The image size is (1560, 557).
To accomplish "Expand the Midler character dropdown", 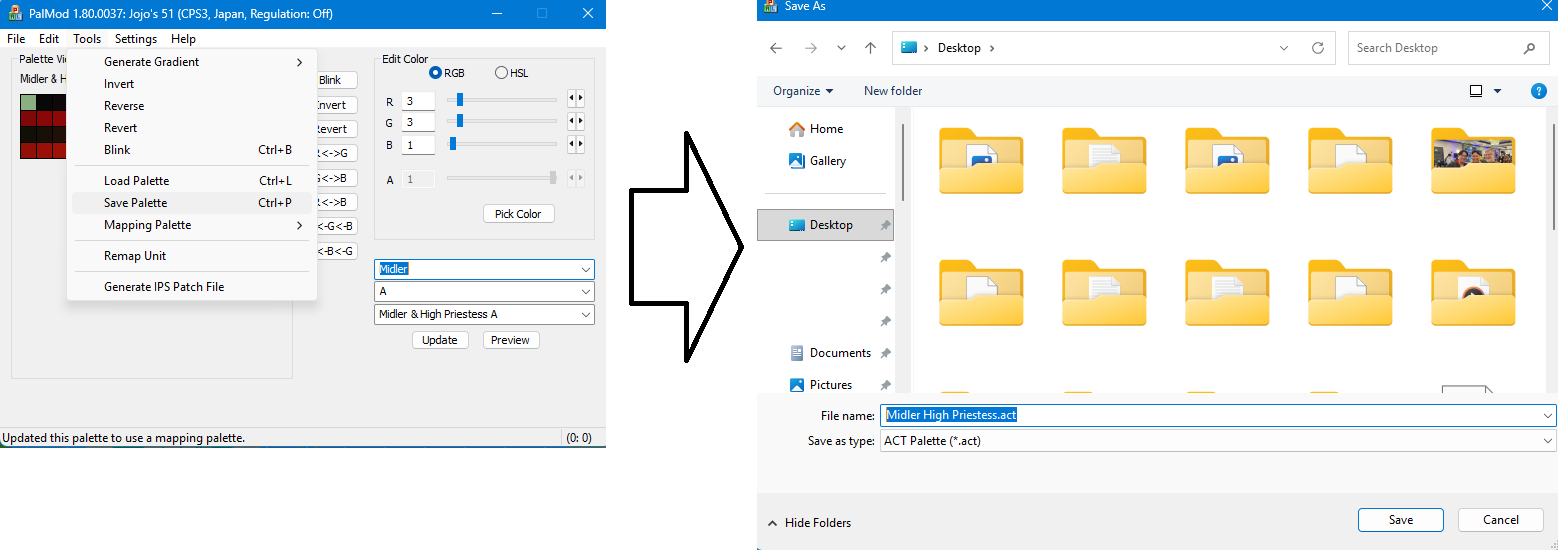I will coord(584,269).
